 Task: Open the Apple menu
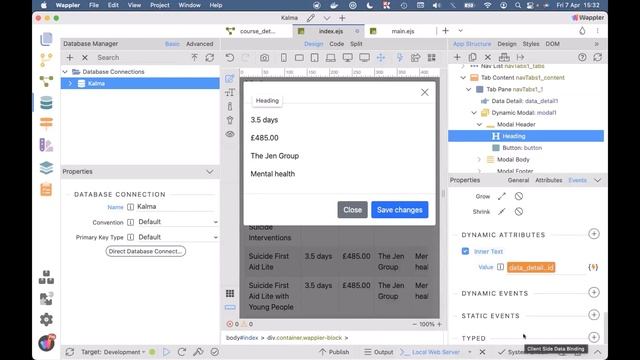pyautogui.click(x=43, y=5)
